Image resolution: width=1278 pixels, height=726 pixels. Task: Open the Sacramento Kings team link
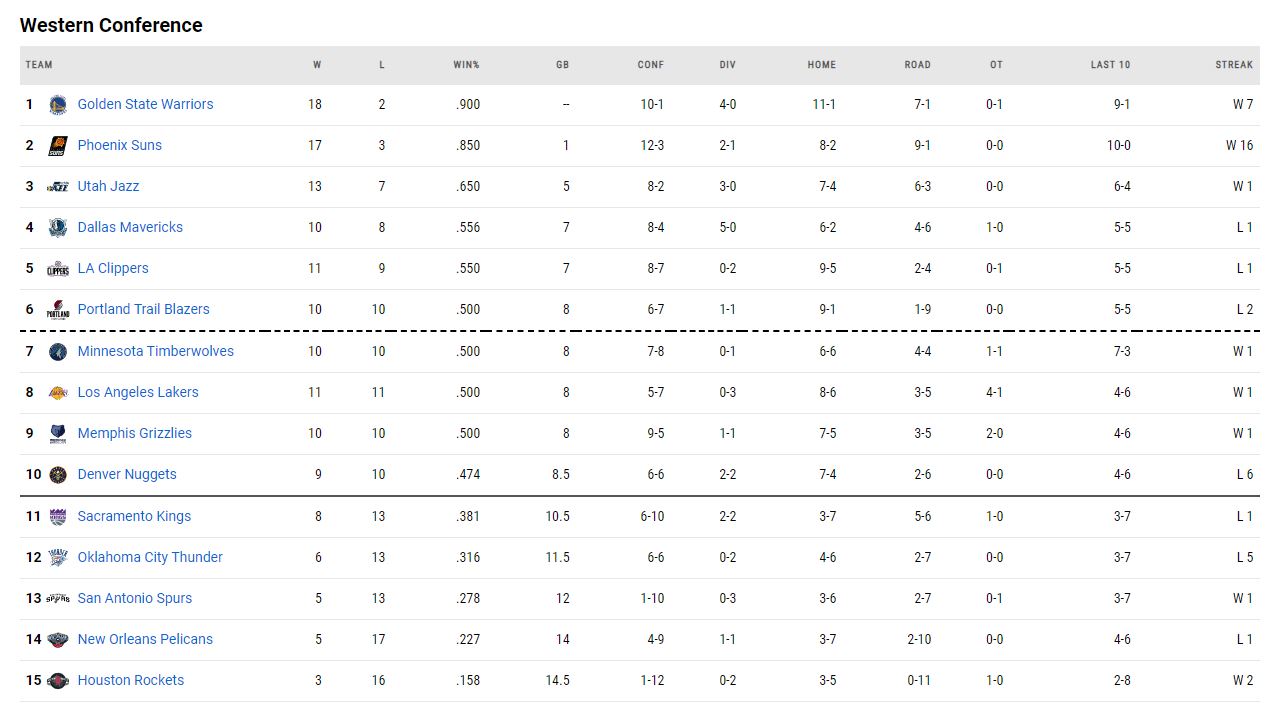(134, 516)
